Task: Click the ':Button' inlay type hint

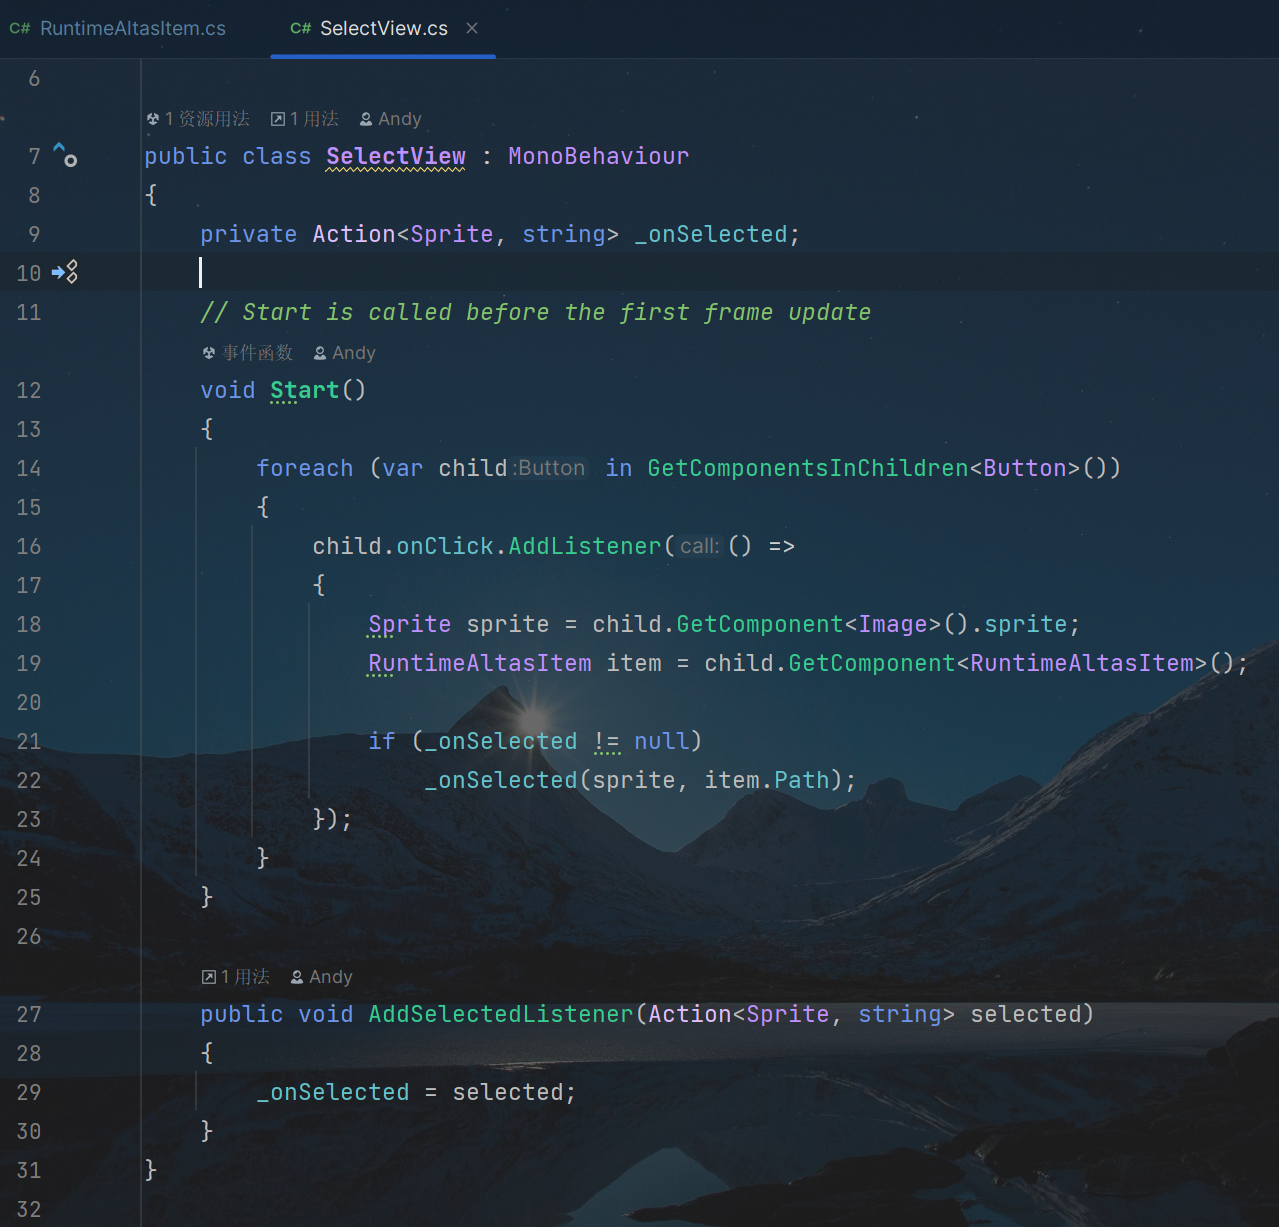Action: (549, 468)
